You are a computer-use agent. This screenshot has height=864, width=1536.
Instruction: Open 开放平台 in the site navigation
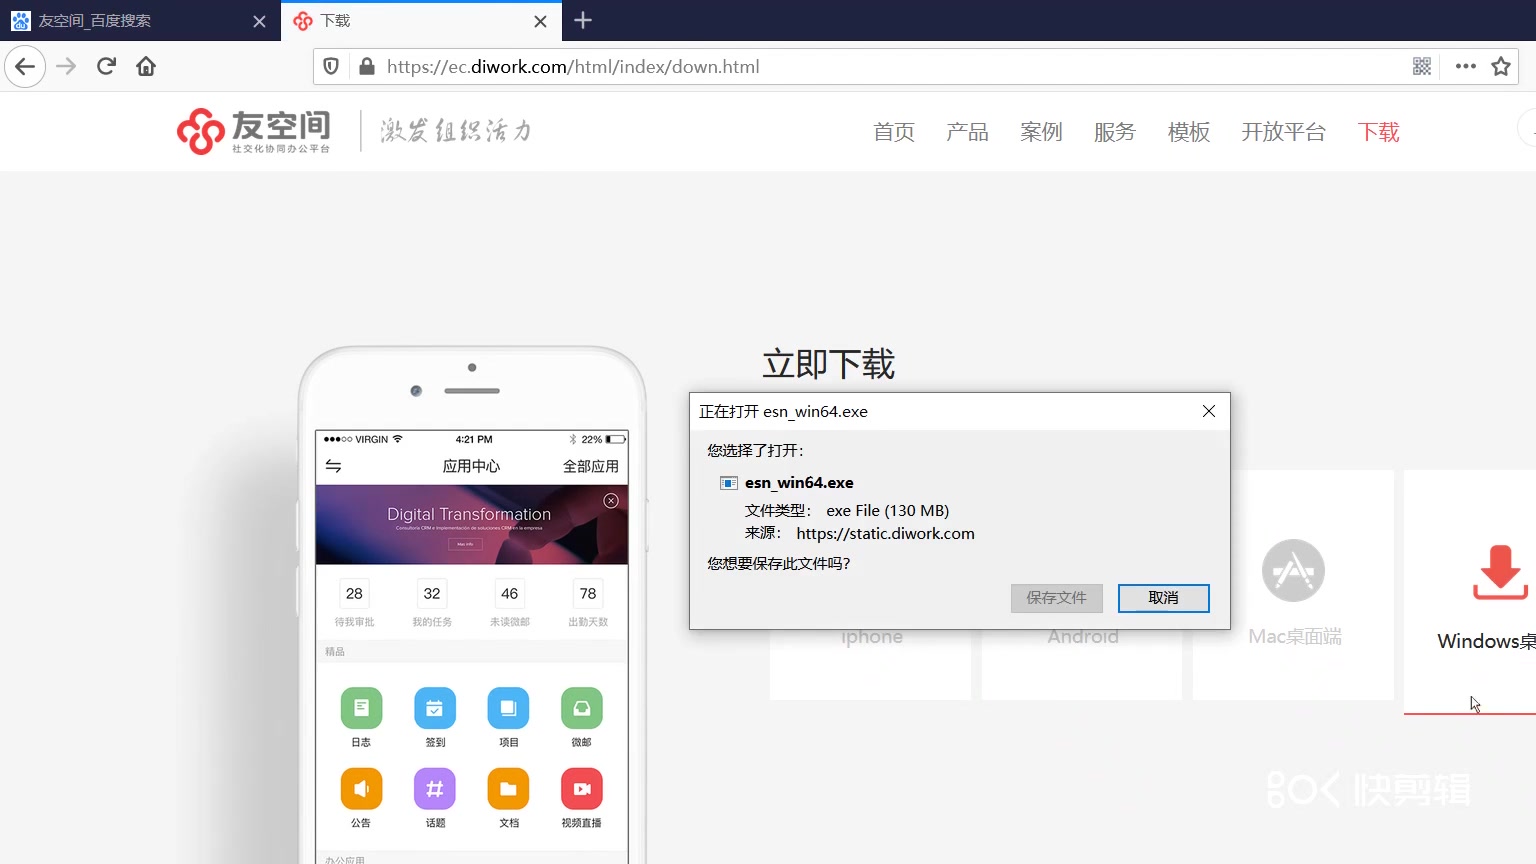[1284, 132]
